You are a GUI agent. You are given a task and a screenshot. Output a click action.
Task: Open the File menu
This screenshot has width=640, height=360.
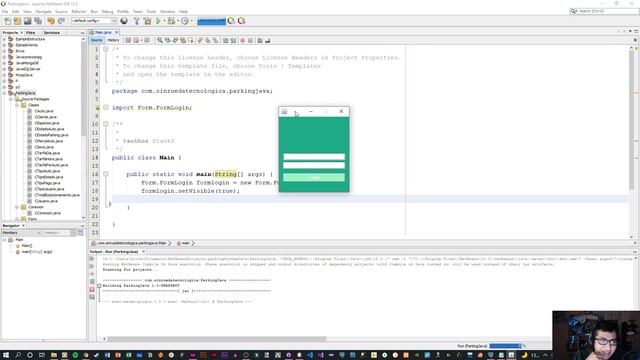5,11
